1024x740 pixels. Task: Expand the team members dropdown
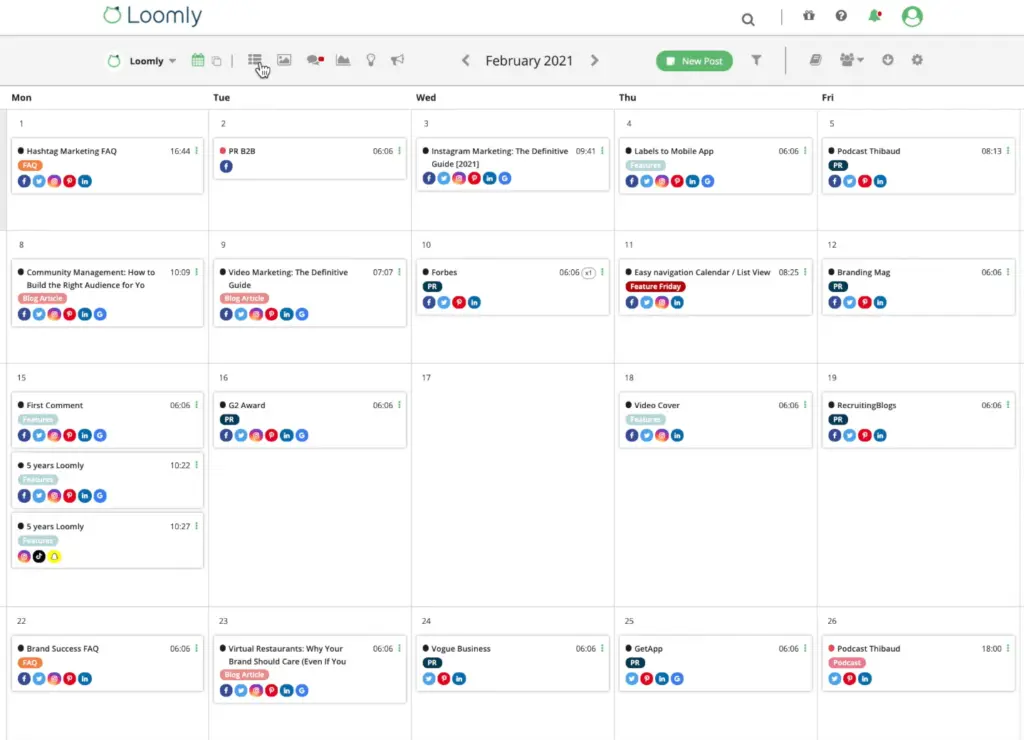tap(852, 60)
